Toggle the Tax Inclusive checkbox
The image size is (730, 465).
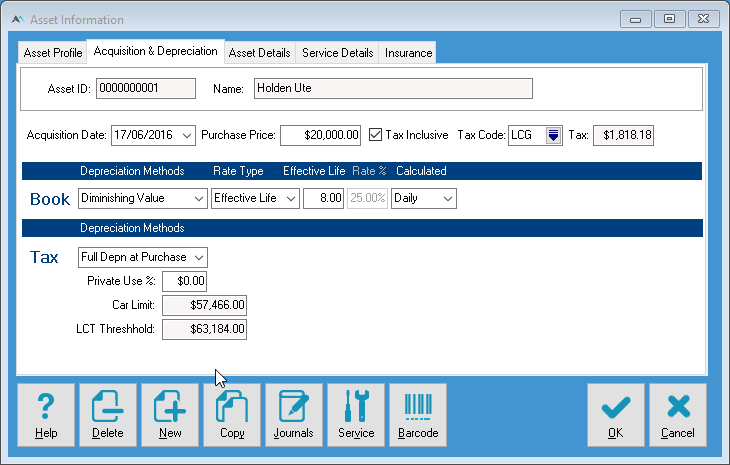tap(376, 135)
